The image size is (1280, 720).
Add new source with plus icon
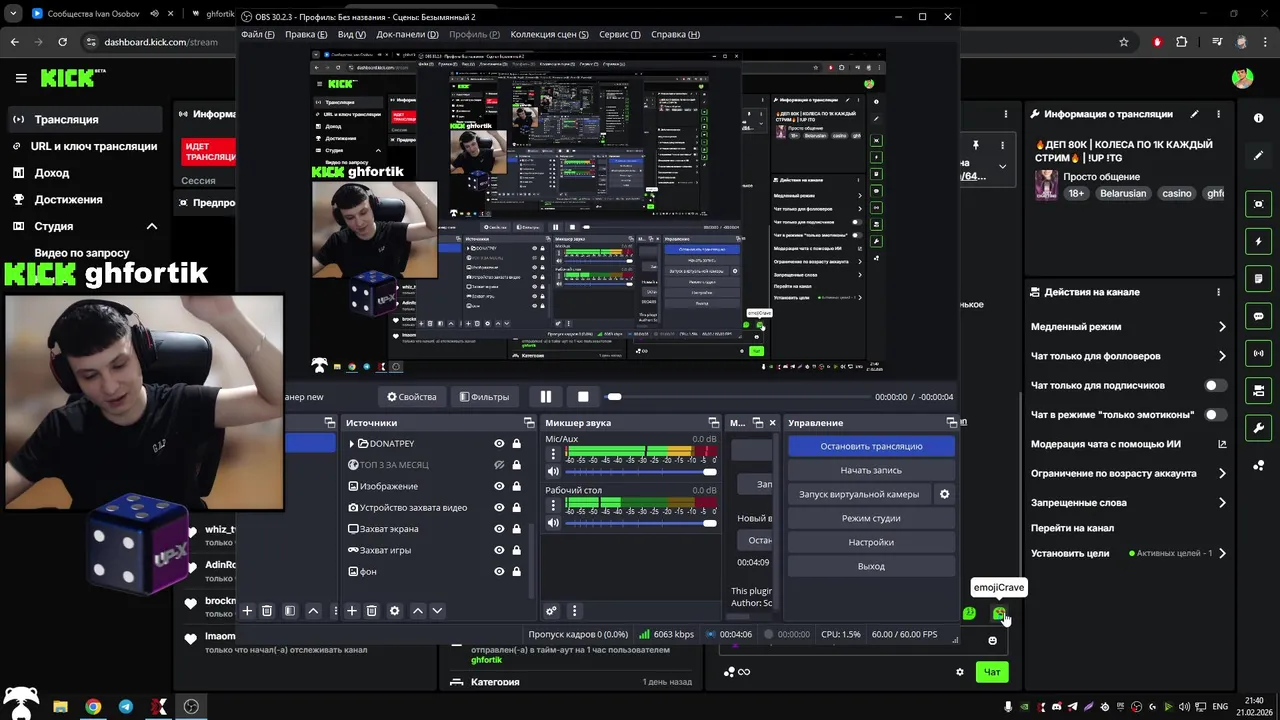[x=352, y=610]
